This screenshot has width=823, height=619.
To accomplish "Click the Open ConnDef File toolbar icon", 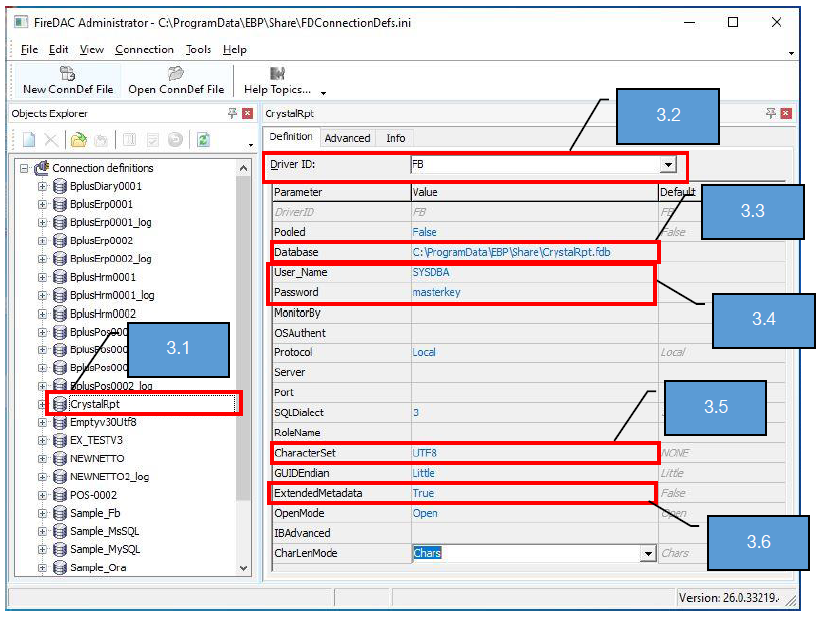I will pyautogui.click(x=176, y=73).
